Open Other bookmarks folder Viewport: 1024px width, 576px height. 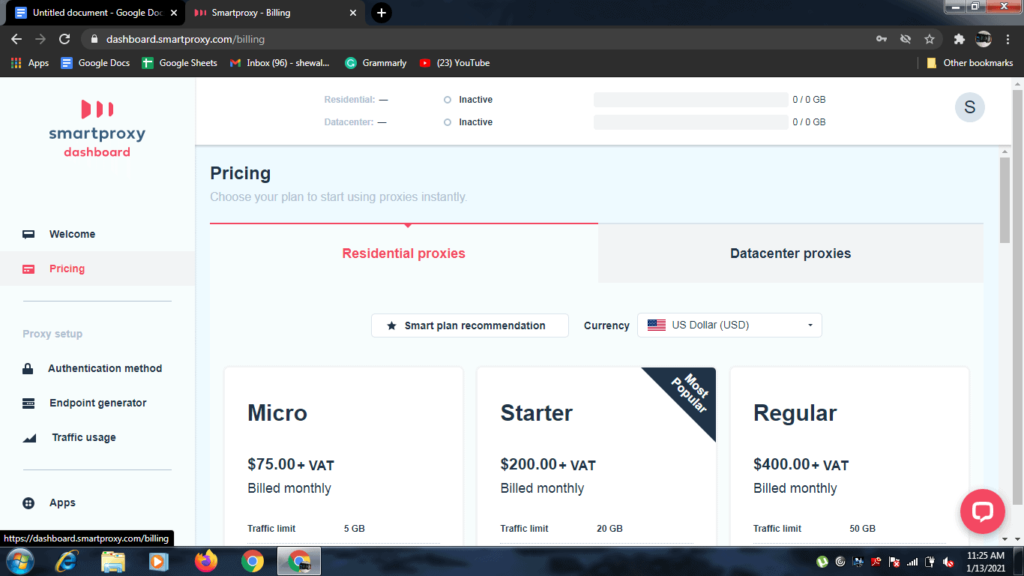tap(970, 63)
